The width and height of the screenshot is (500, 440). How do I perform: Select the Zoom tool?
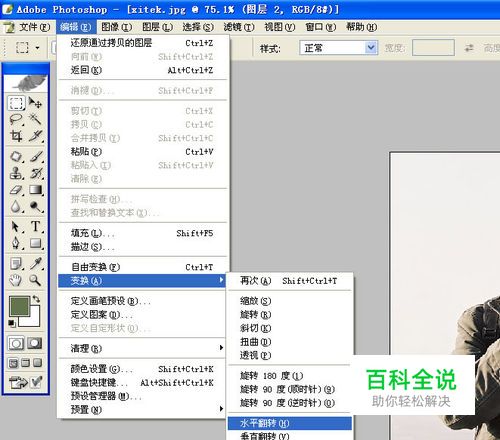tap(35, 280)
